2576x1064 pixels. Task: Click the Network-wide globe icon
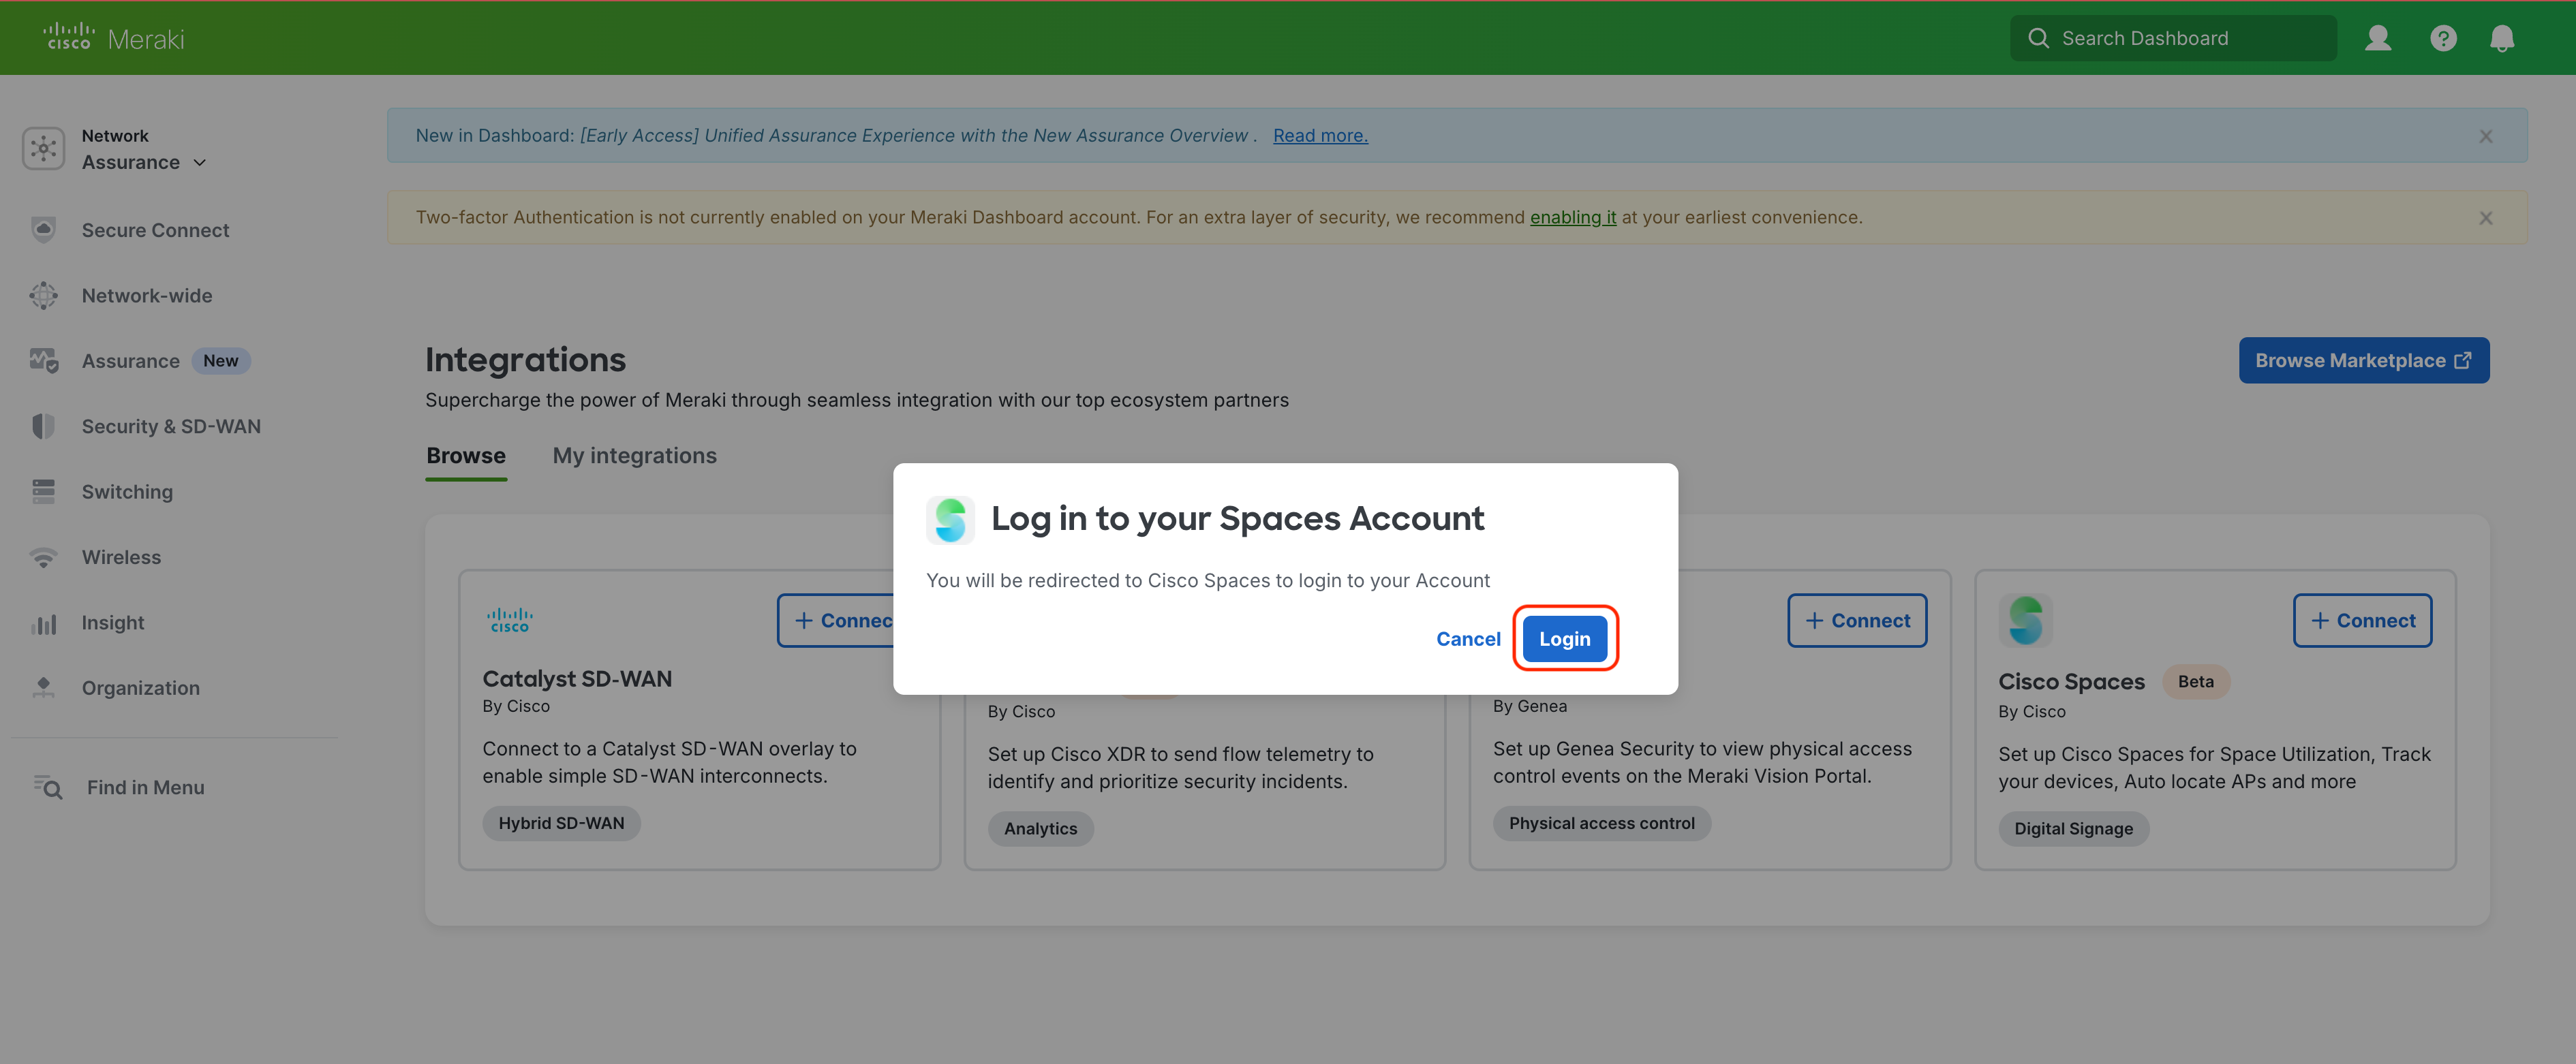(x=43, y=296)
